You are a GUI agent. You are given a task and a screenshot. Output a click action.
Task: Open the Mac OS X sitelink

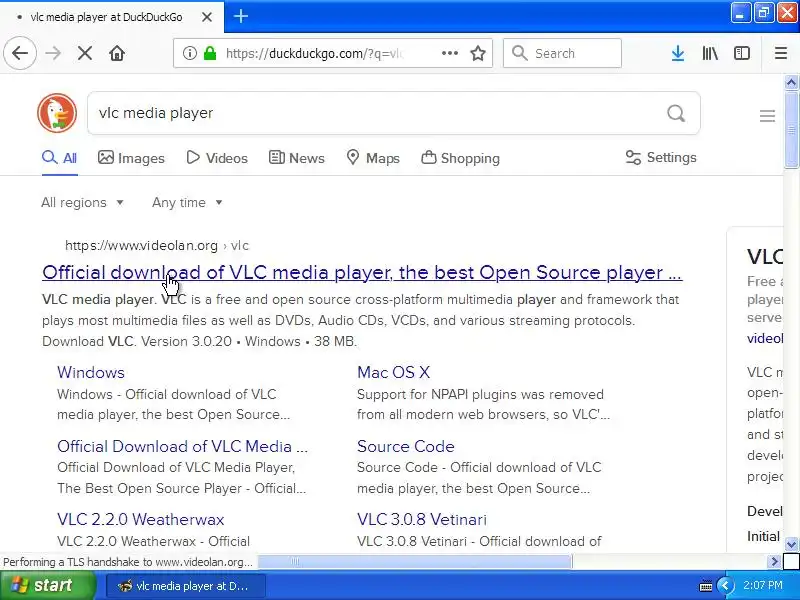point(393,372)
